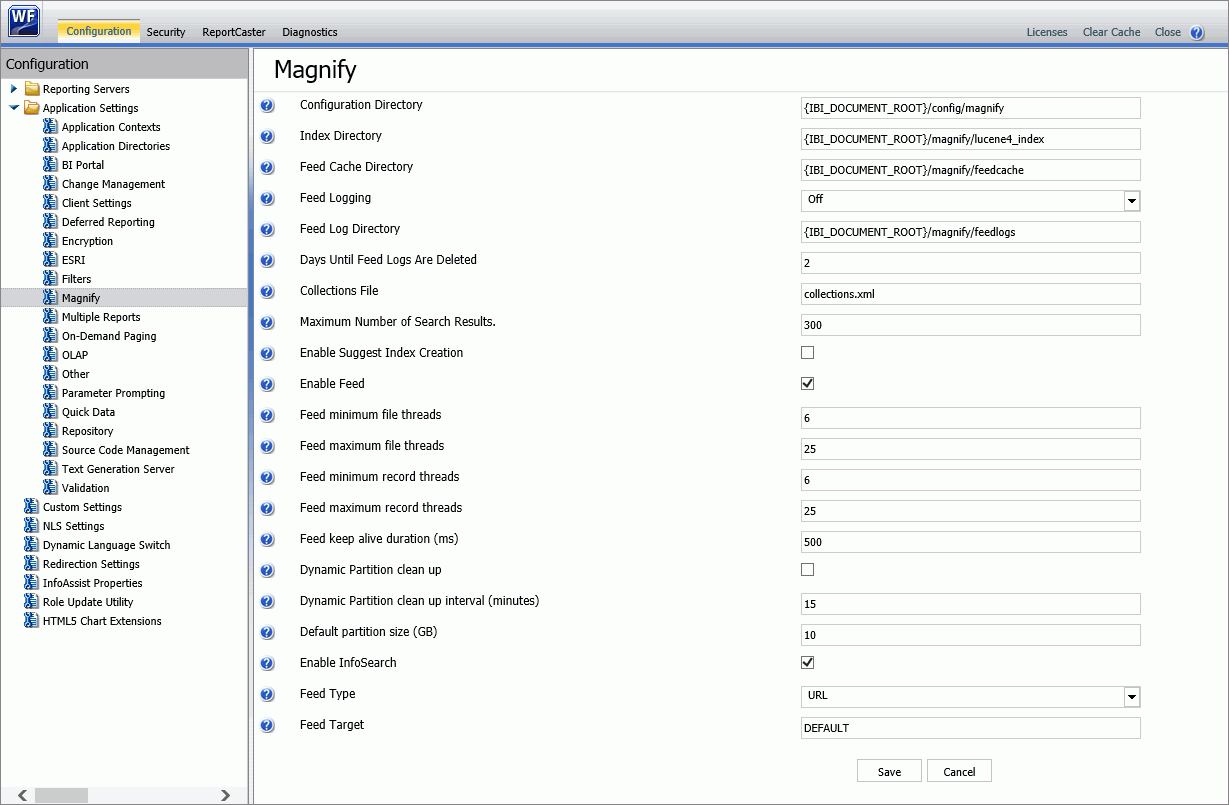1229x805 pixels.
Task: Switch to the Security tab
Action: tap(166, 32)
